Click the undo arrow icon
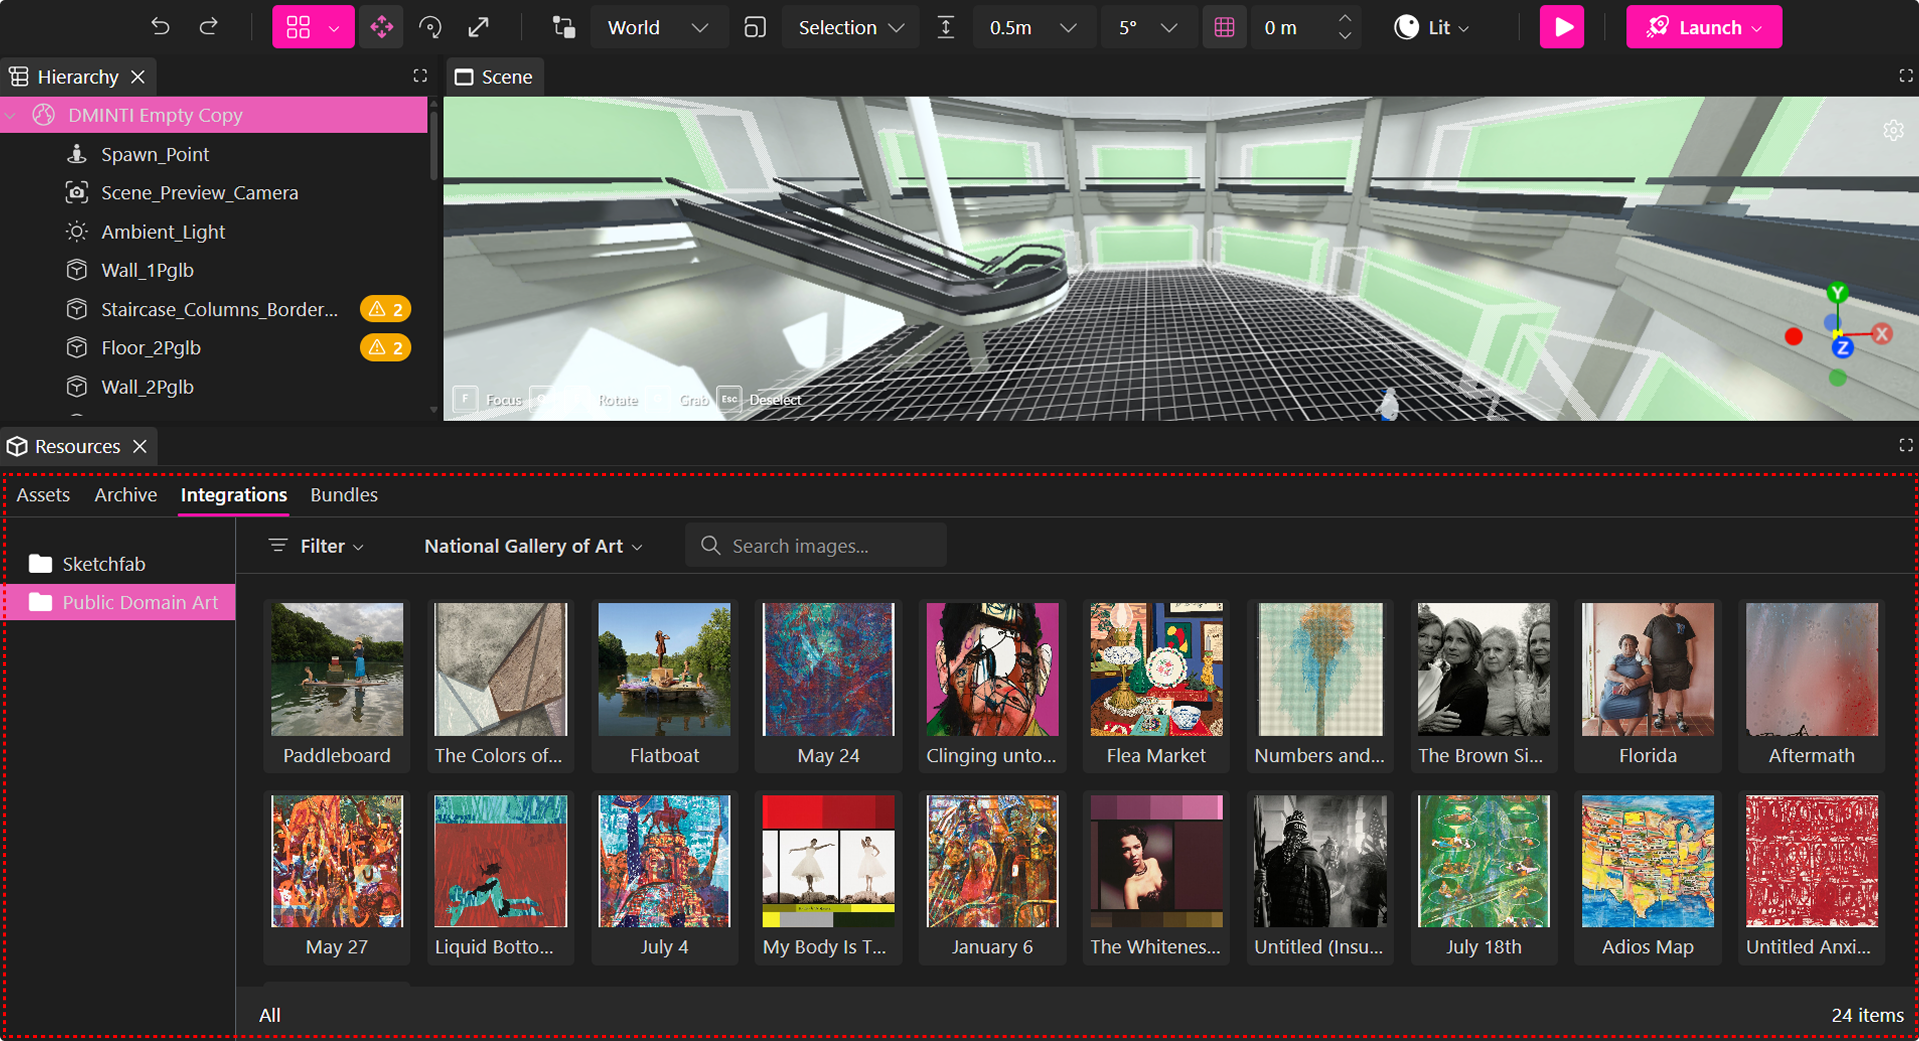This screenshot has width=1919, height=1041. 160,27
